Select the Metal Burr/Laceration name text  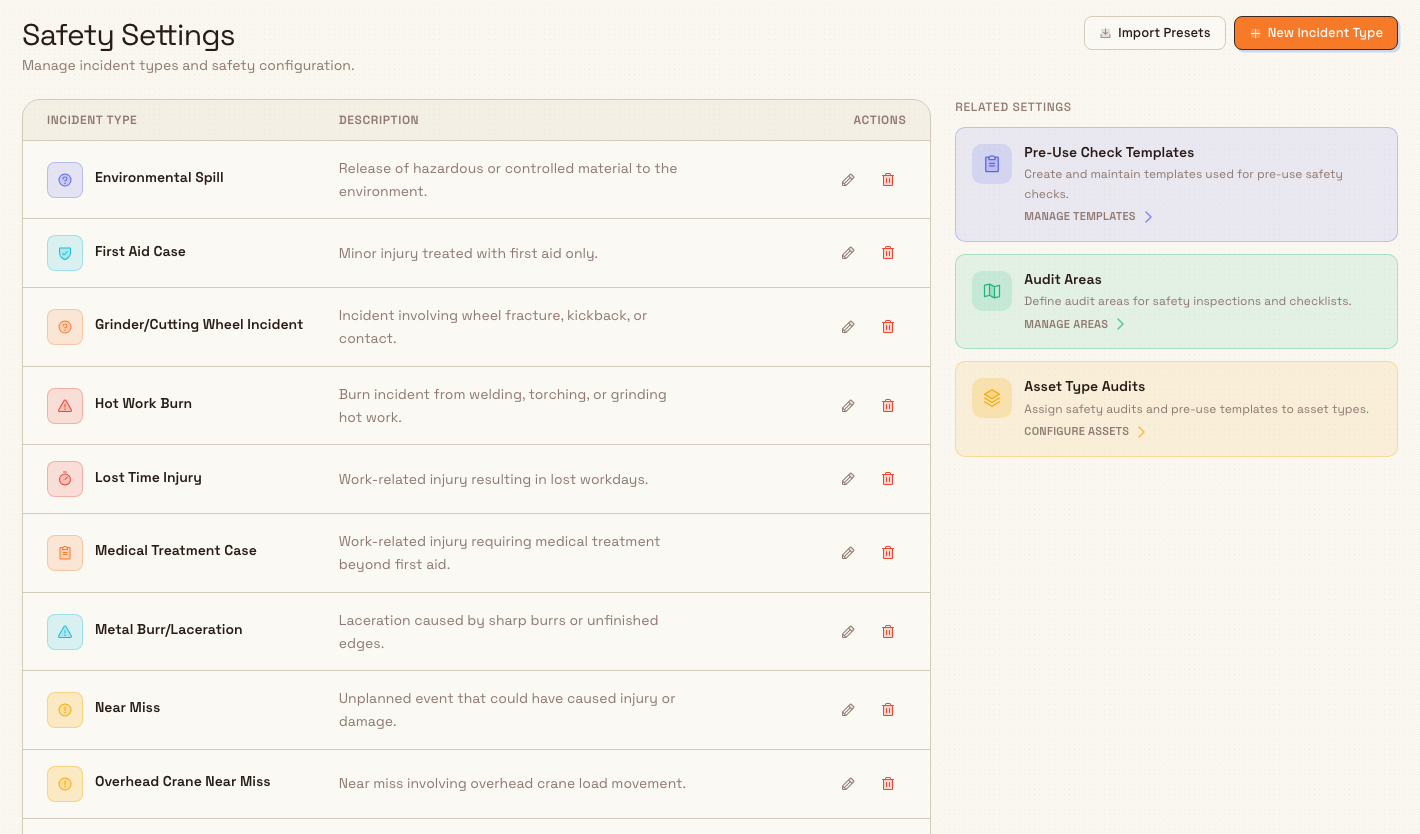click(169, 629)
